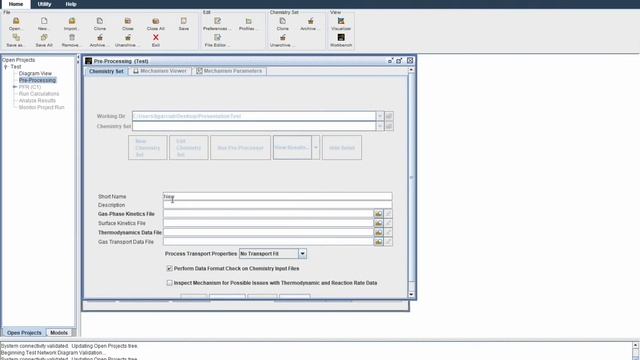The image size is (640, 360).
Task: Click Archive in the Chemistry Set group
Action: pyautogui.click(x=310, y=21)
